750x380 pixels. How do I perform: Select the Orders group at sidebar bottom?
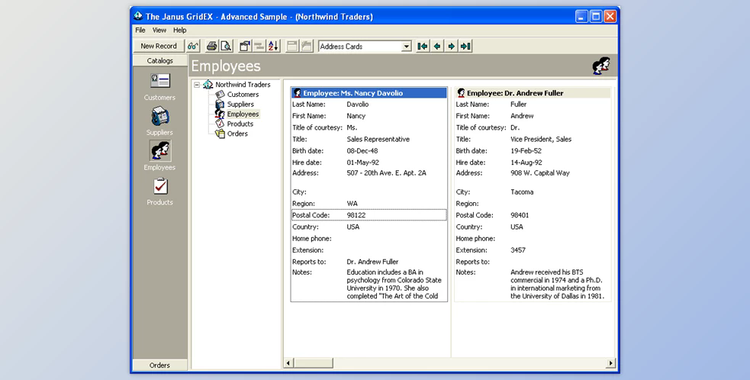click(x=160, y=365)
